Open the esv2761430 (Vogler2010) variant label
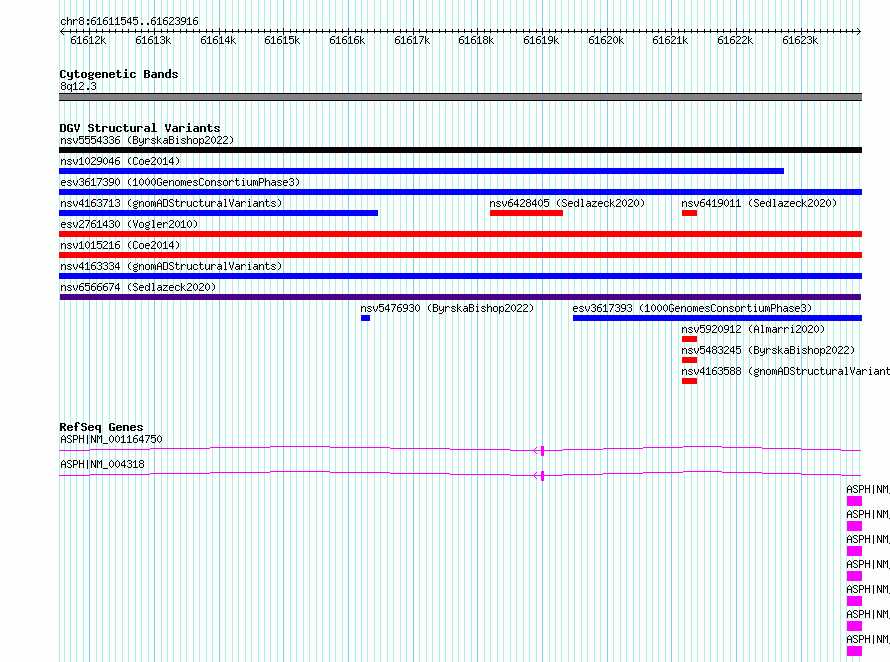The width and height of the screenshot is (890, 662). point(129,224)
